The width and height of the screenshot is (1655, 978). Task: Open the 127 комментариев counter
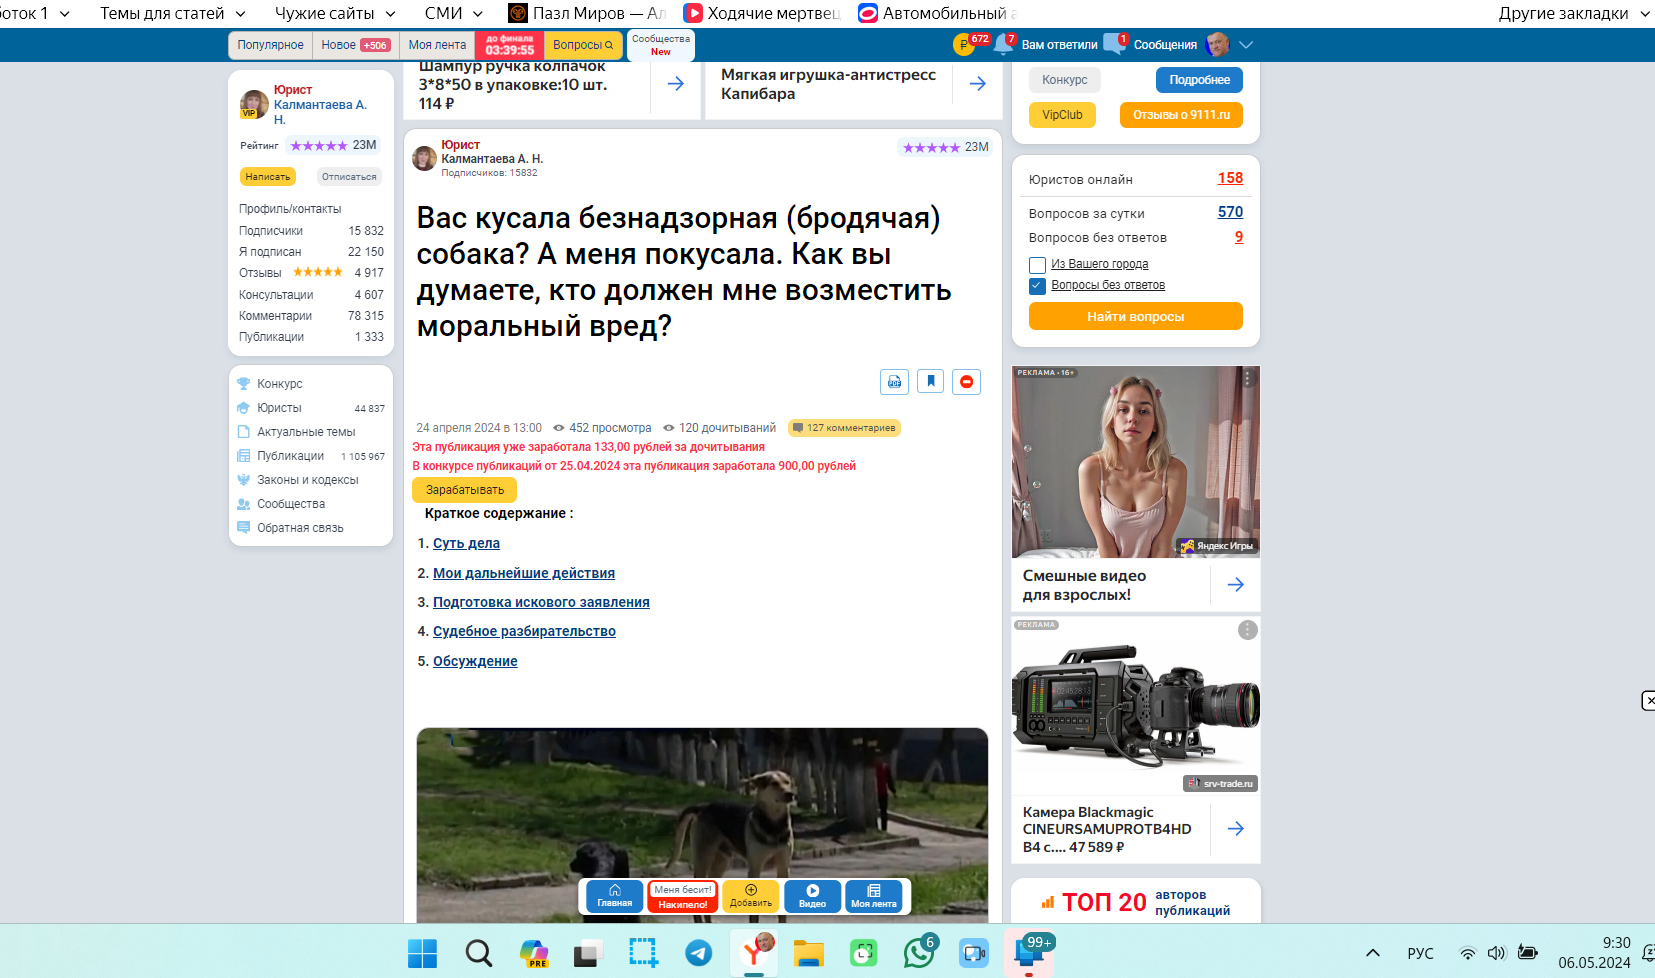tap(845, 428)
